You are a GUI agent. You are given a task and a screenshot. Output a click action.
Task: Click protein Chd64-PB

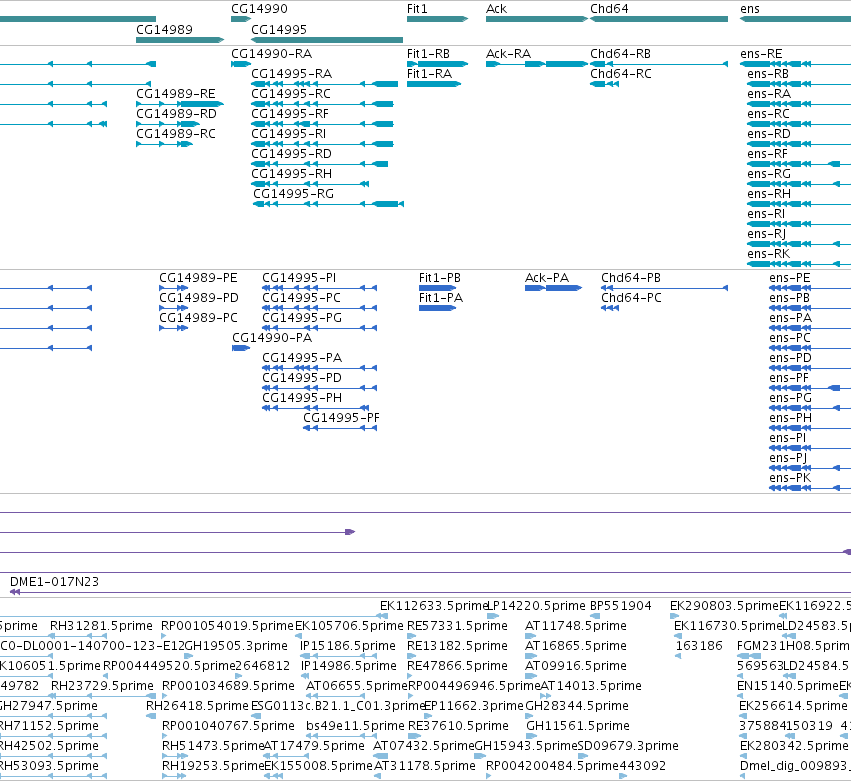pyautogui.click(x=665, y=288)
